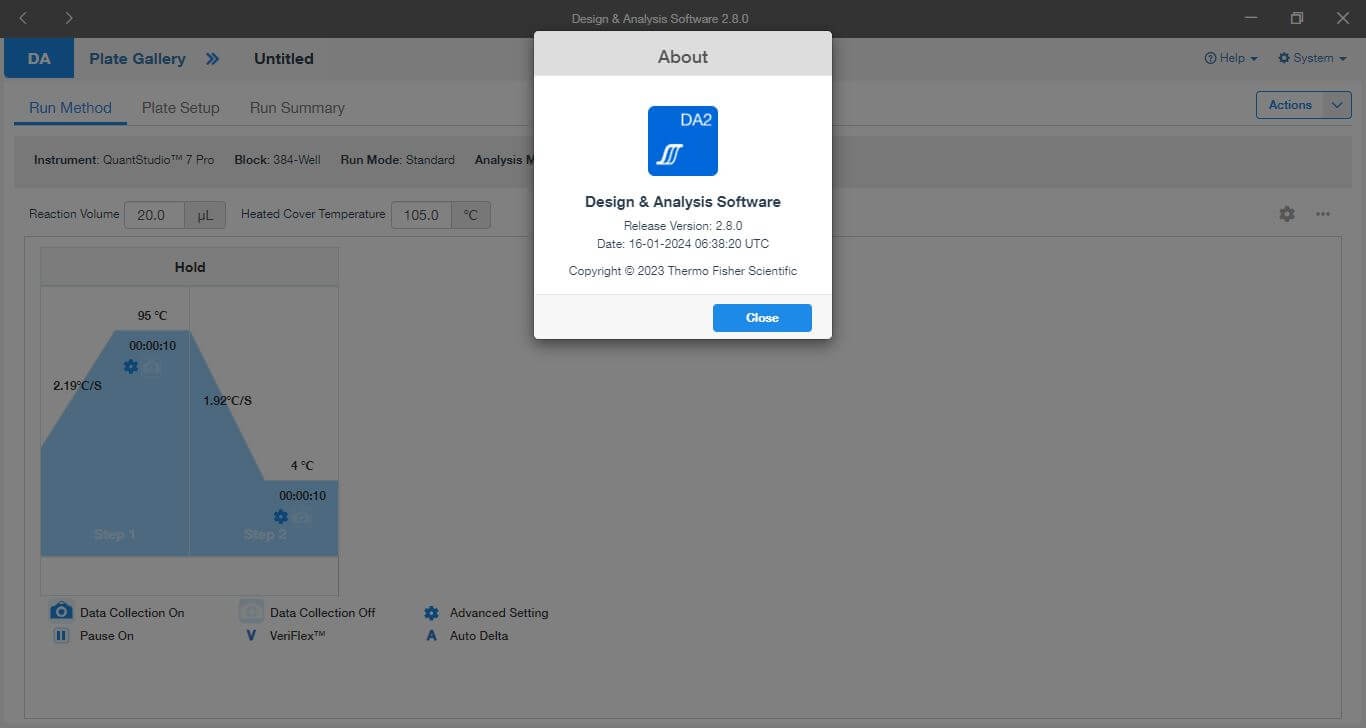The width and height of the screenshot is (1366, 728).
Task: Click the VeriFlex legend icon
Action: (x=251, y=636)
